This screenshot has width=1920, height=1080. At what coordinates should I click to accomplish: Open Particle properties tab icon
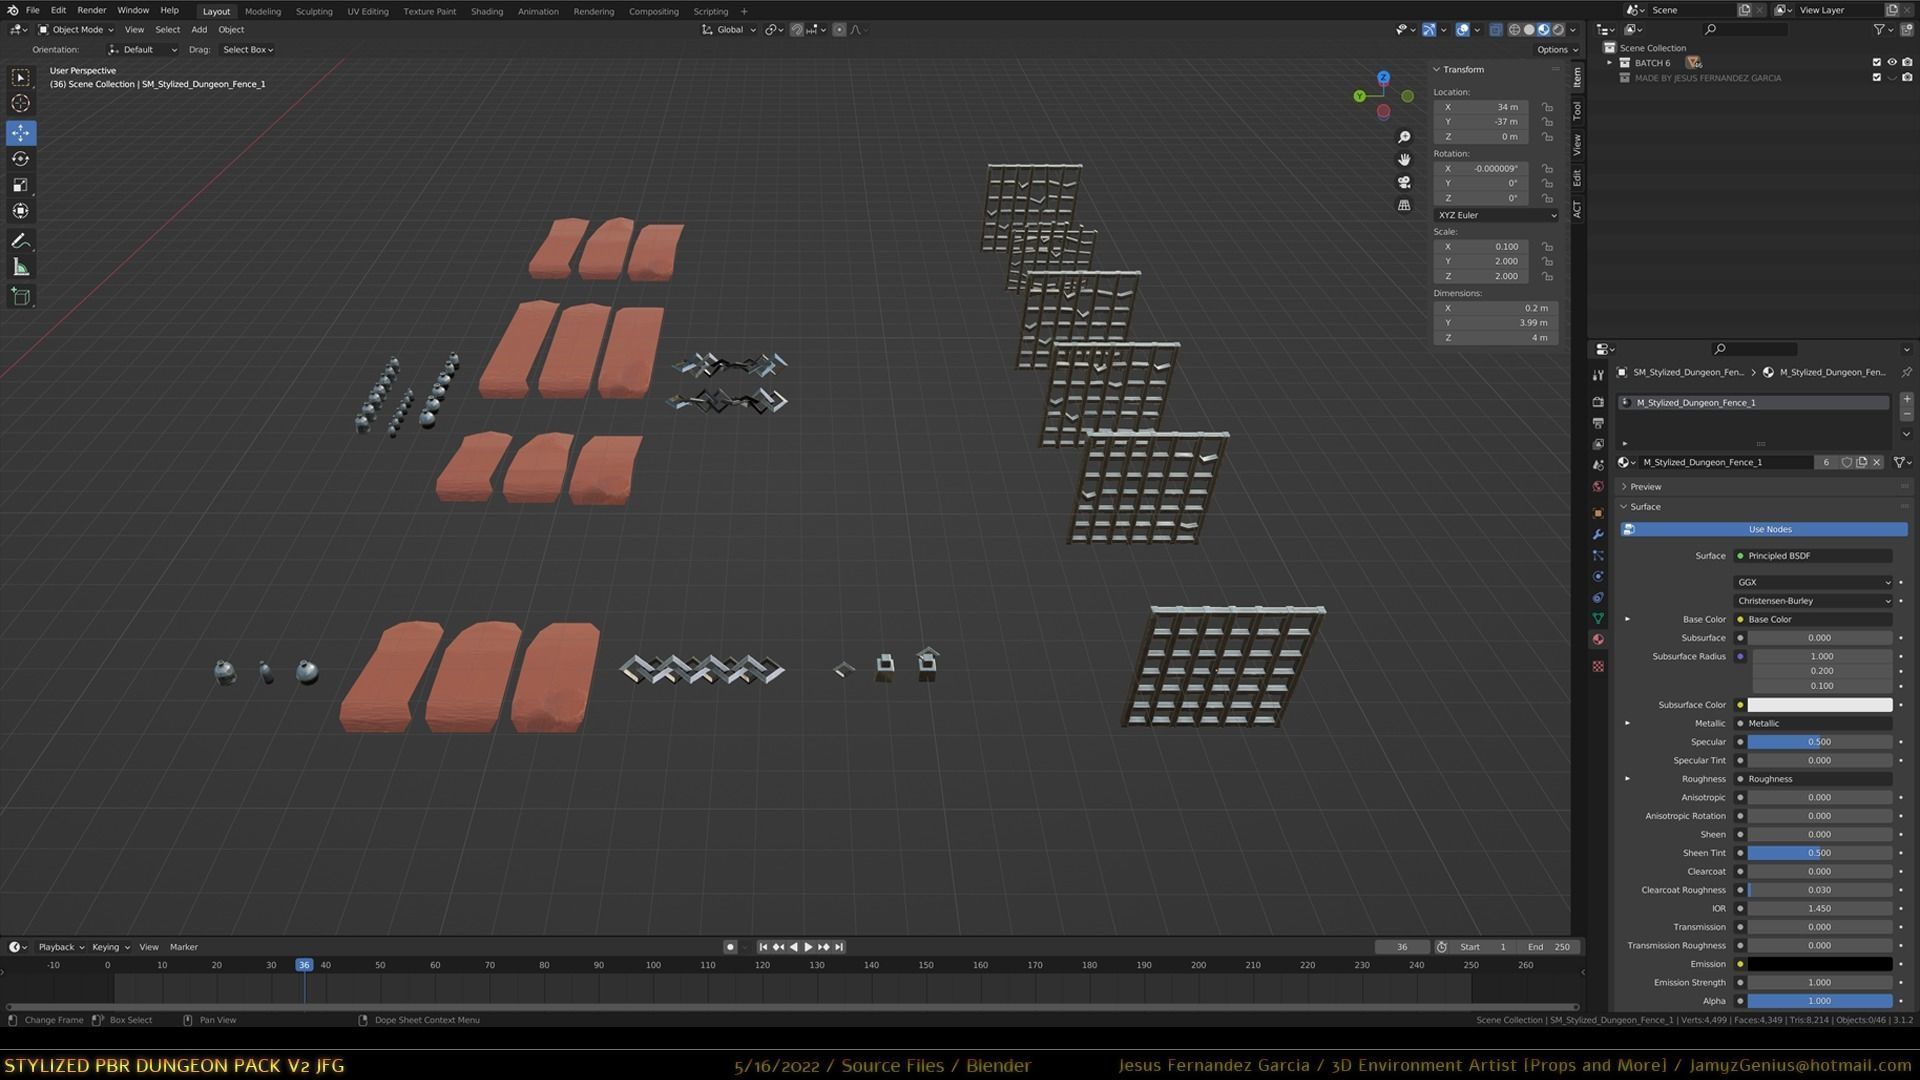1598,556
